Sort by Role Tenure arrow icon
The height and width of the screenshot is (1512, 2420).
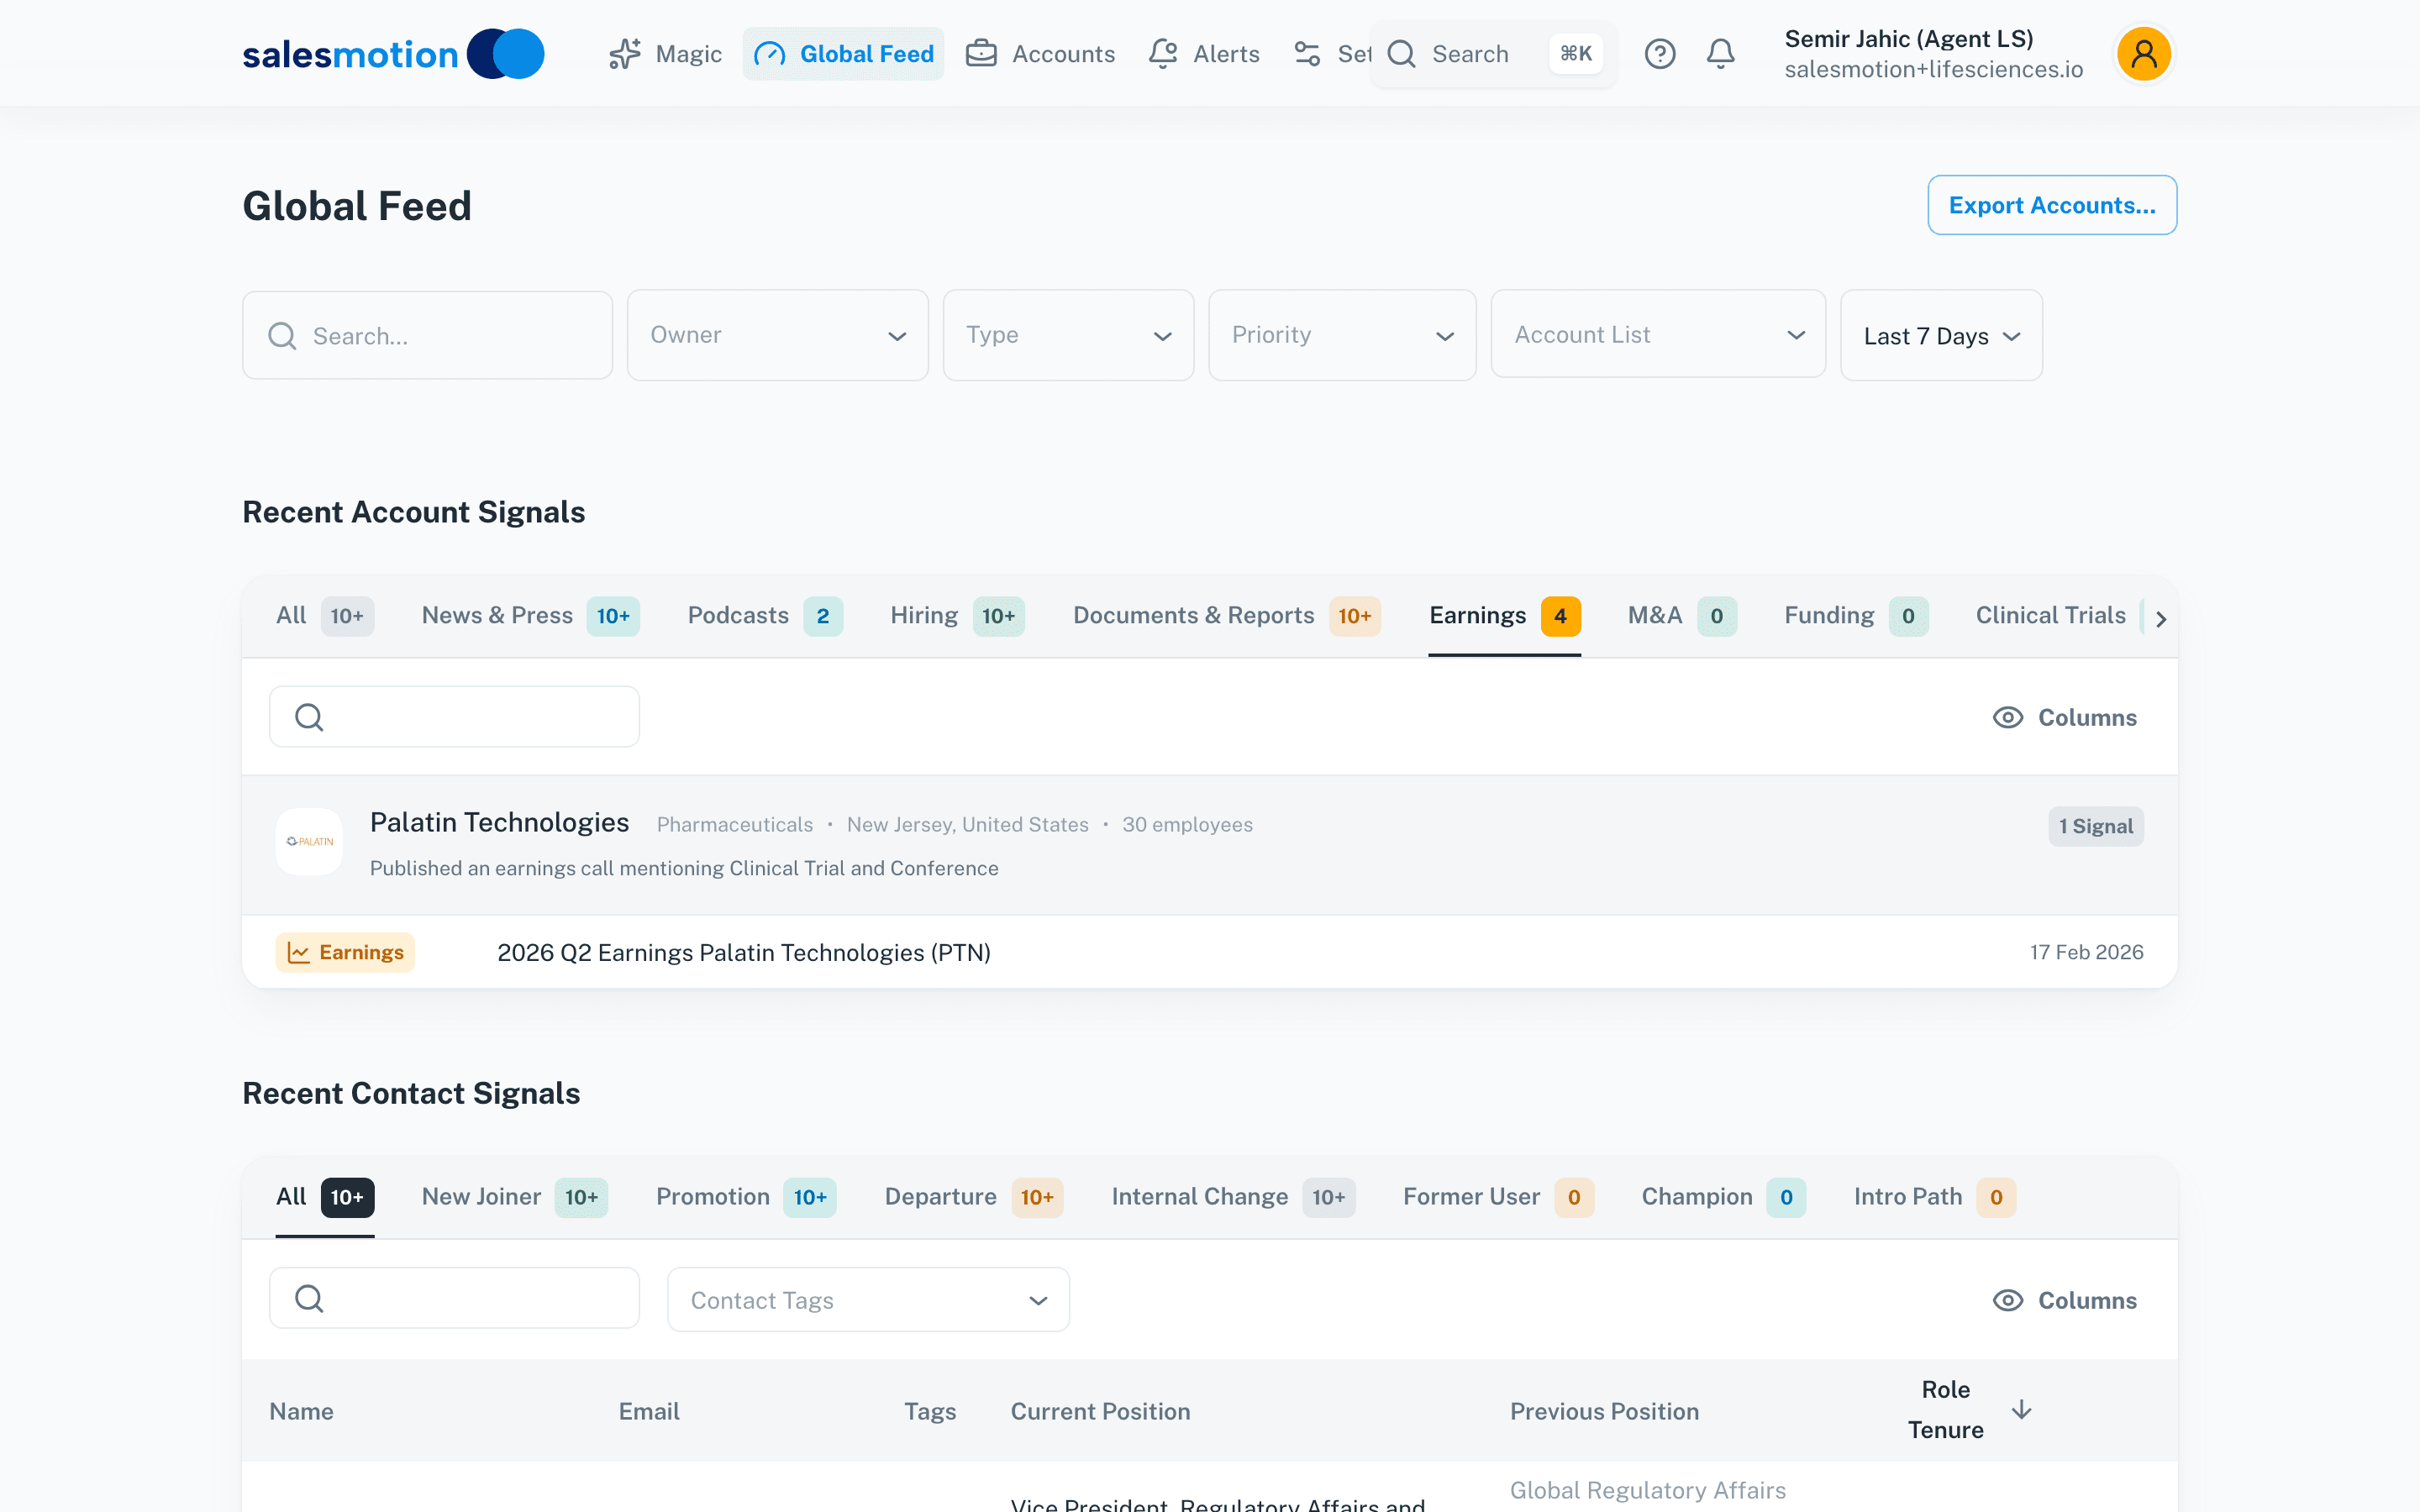(2022, 1409)
